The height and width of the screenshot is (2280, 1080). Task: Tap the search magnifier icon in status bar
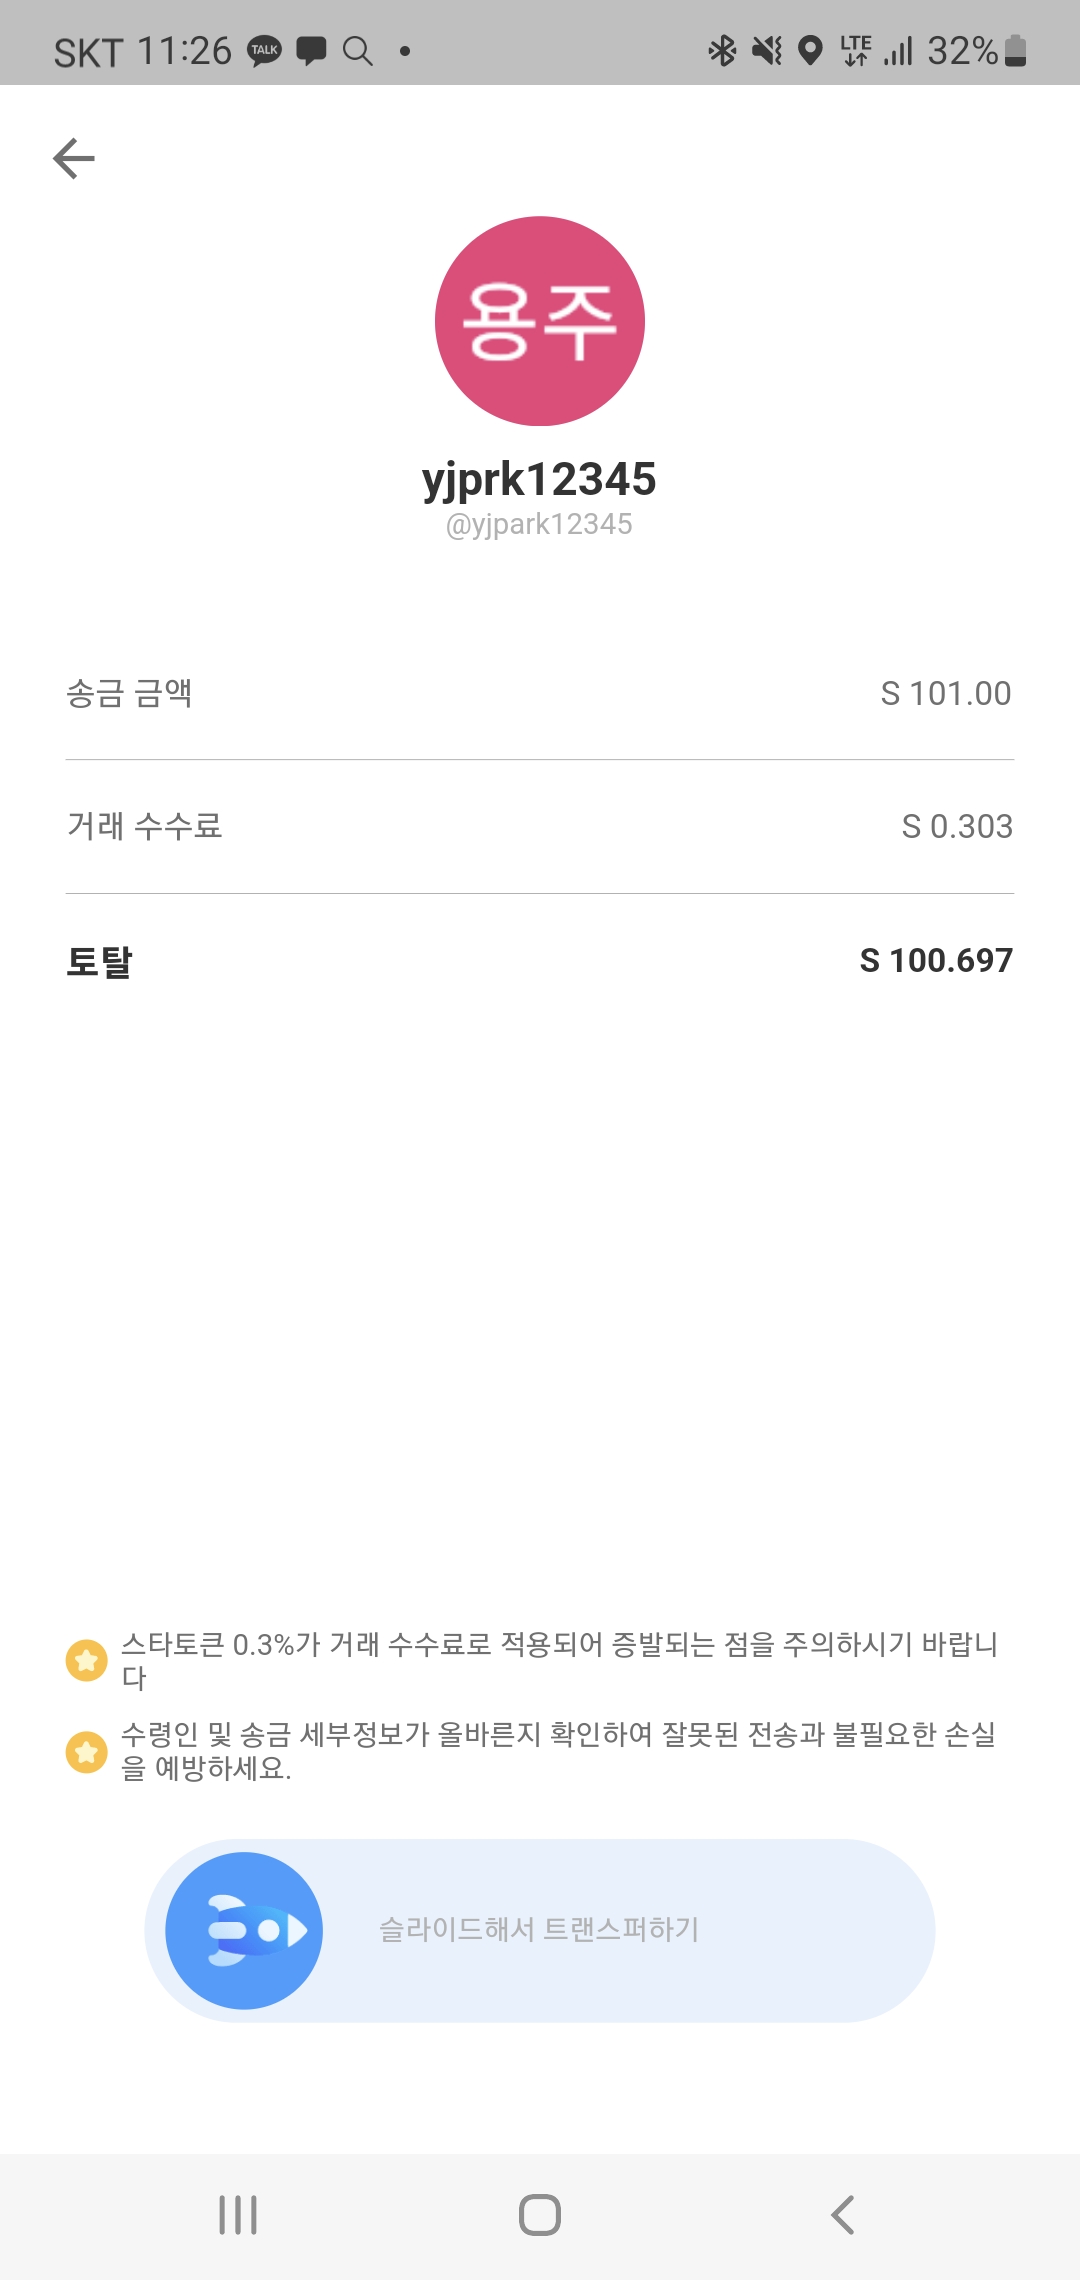coord(357,50)
